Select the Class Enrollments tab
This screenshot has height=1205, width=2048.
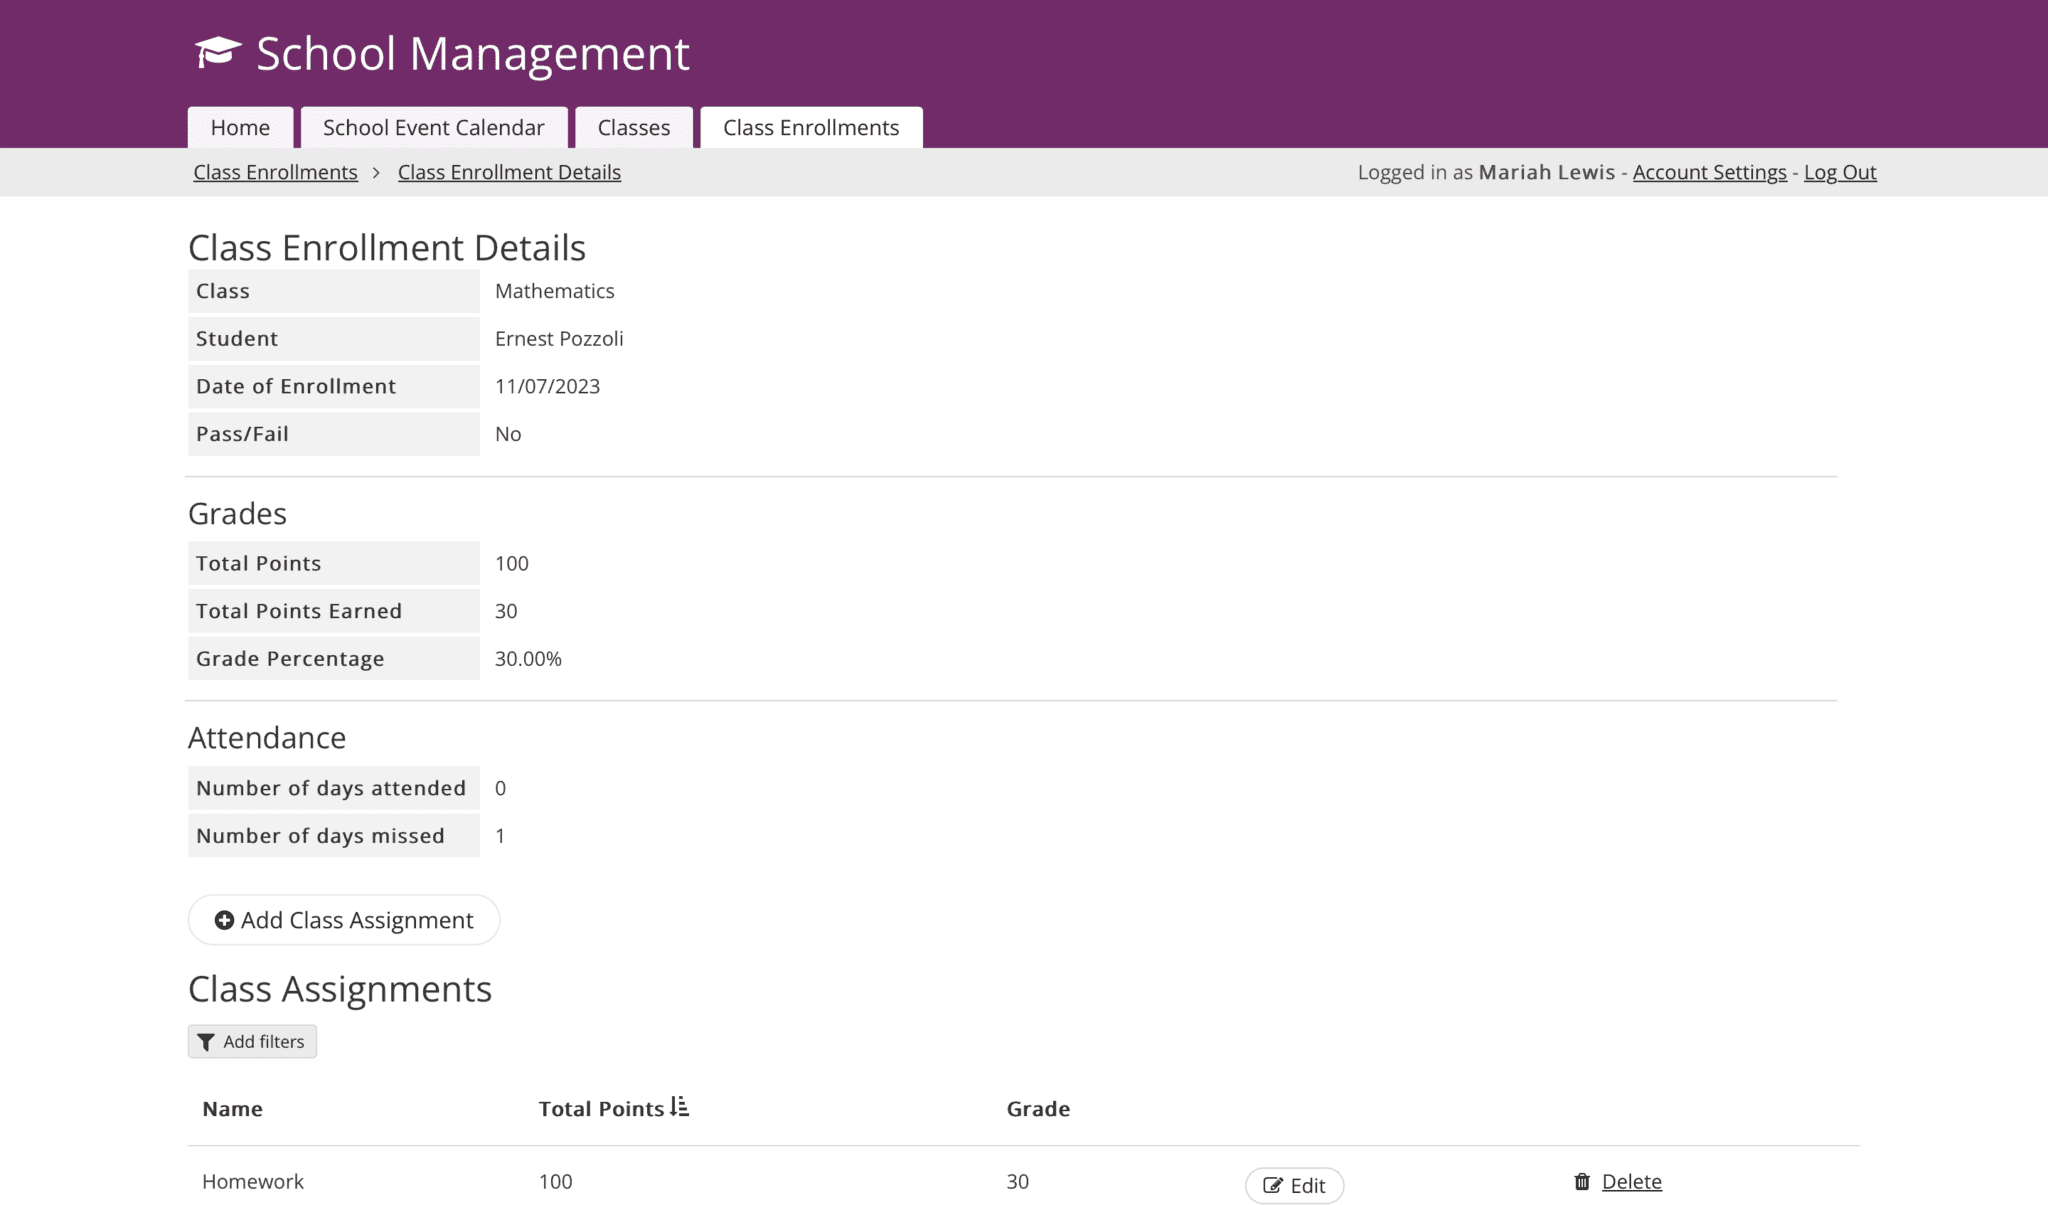[810, 127]
